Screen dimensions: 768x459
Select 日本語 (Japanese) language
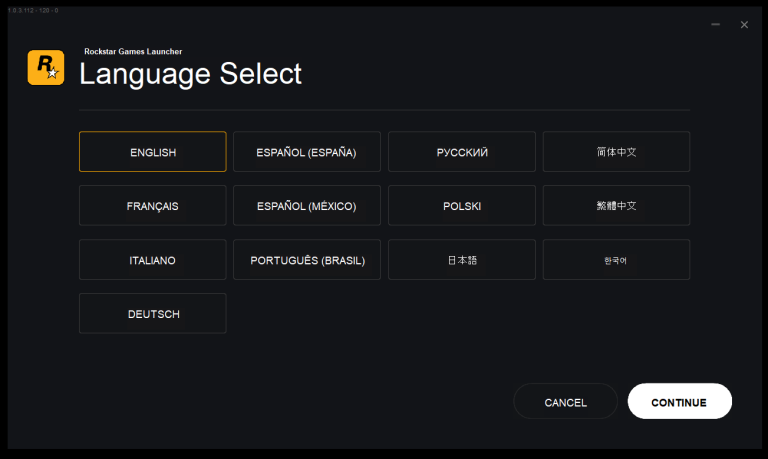point(462,260)
